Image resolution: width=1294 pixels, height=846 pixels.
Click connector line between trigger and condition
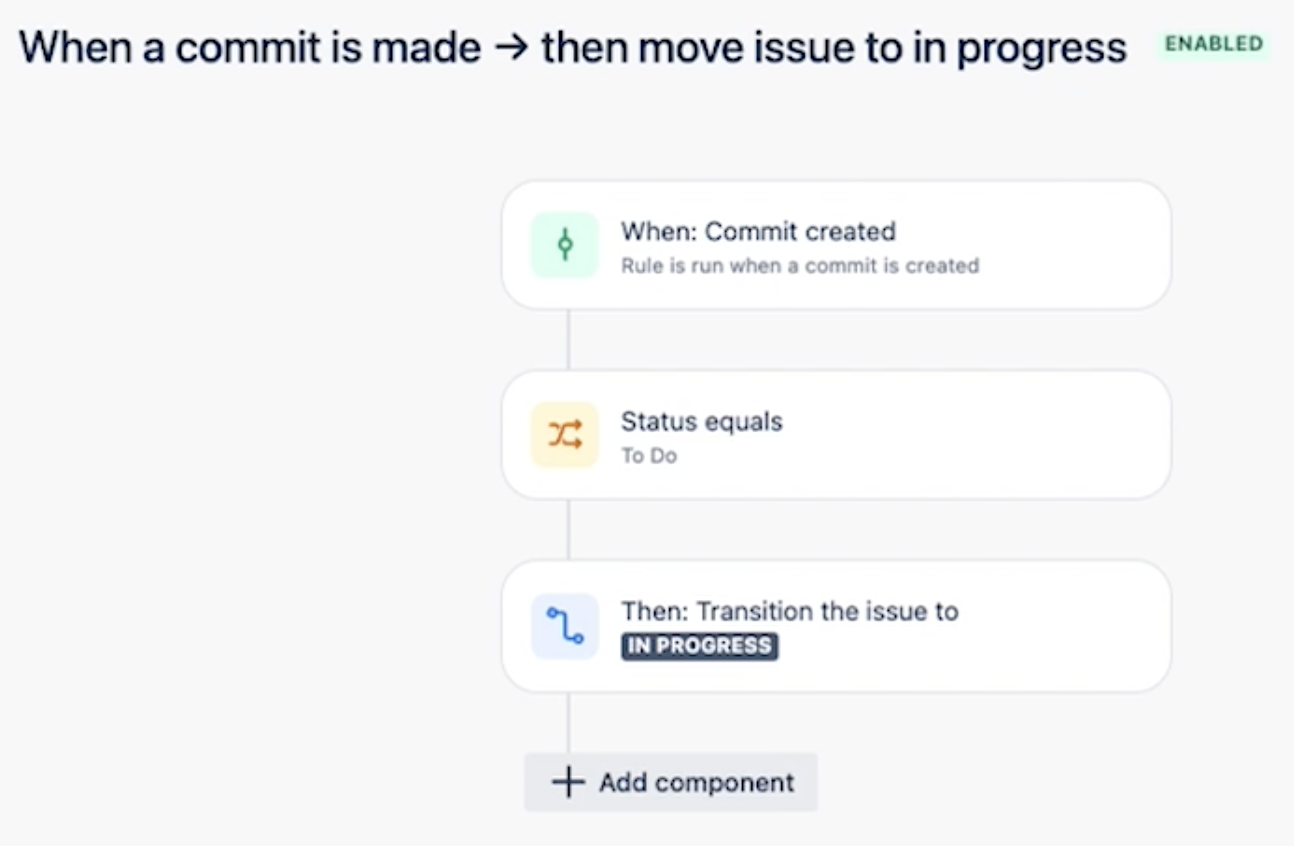click(568, 340)
